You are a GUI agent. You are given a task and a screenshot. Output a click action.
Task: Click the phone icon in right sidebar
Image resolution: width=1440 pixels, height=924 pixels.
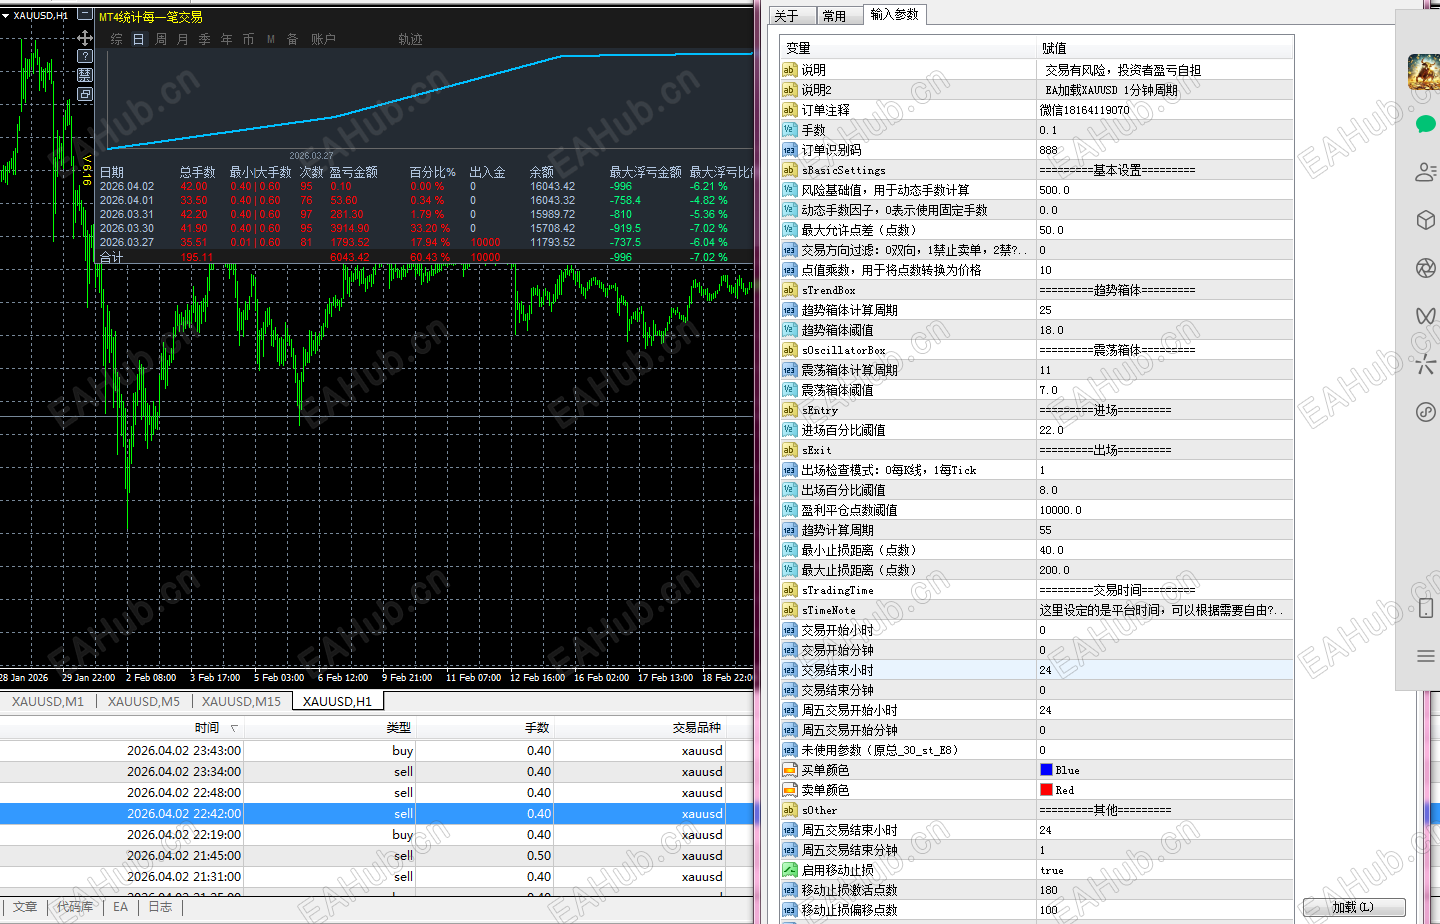[1426, 608]
